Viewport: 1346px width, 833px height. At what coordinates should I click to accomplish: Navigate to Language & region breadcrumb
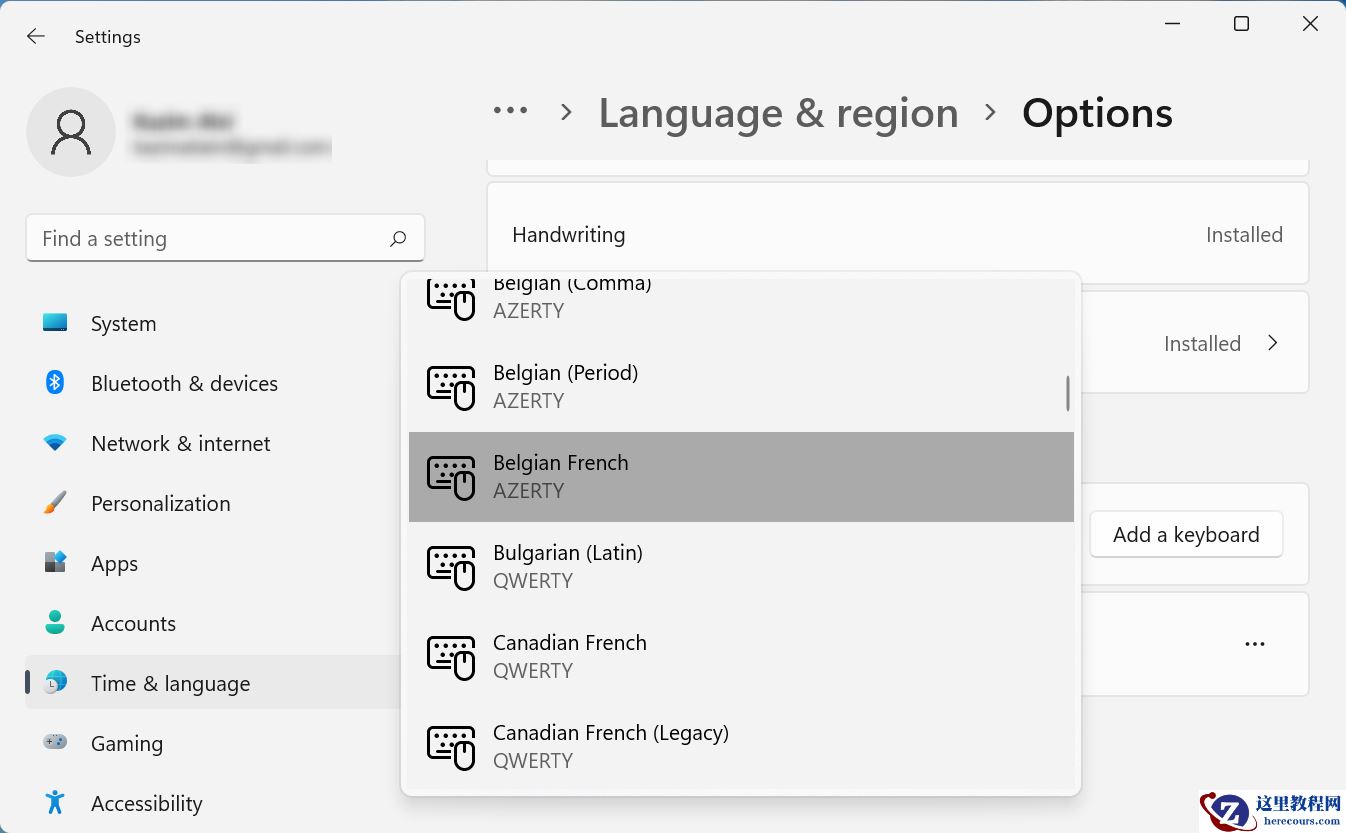point(778,113)
